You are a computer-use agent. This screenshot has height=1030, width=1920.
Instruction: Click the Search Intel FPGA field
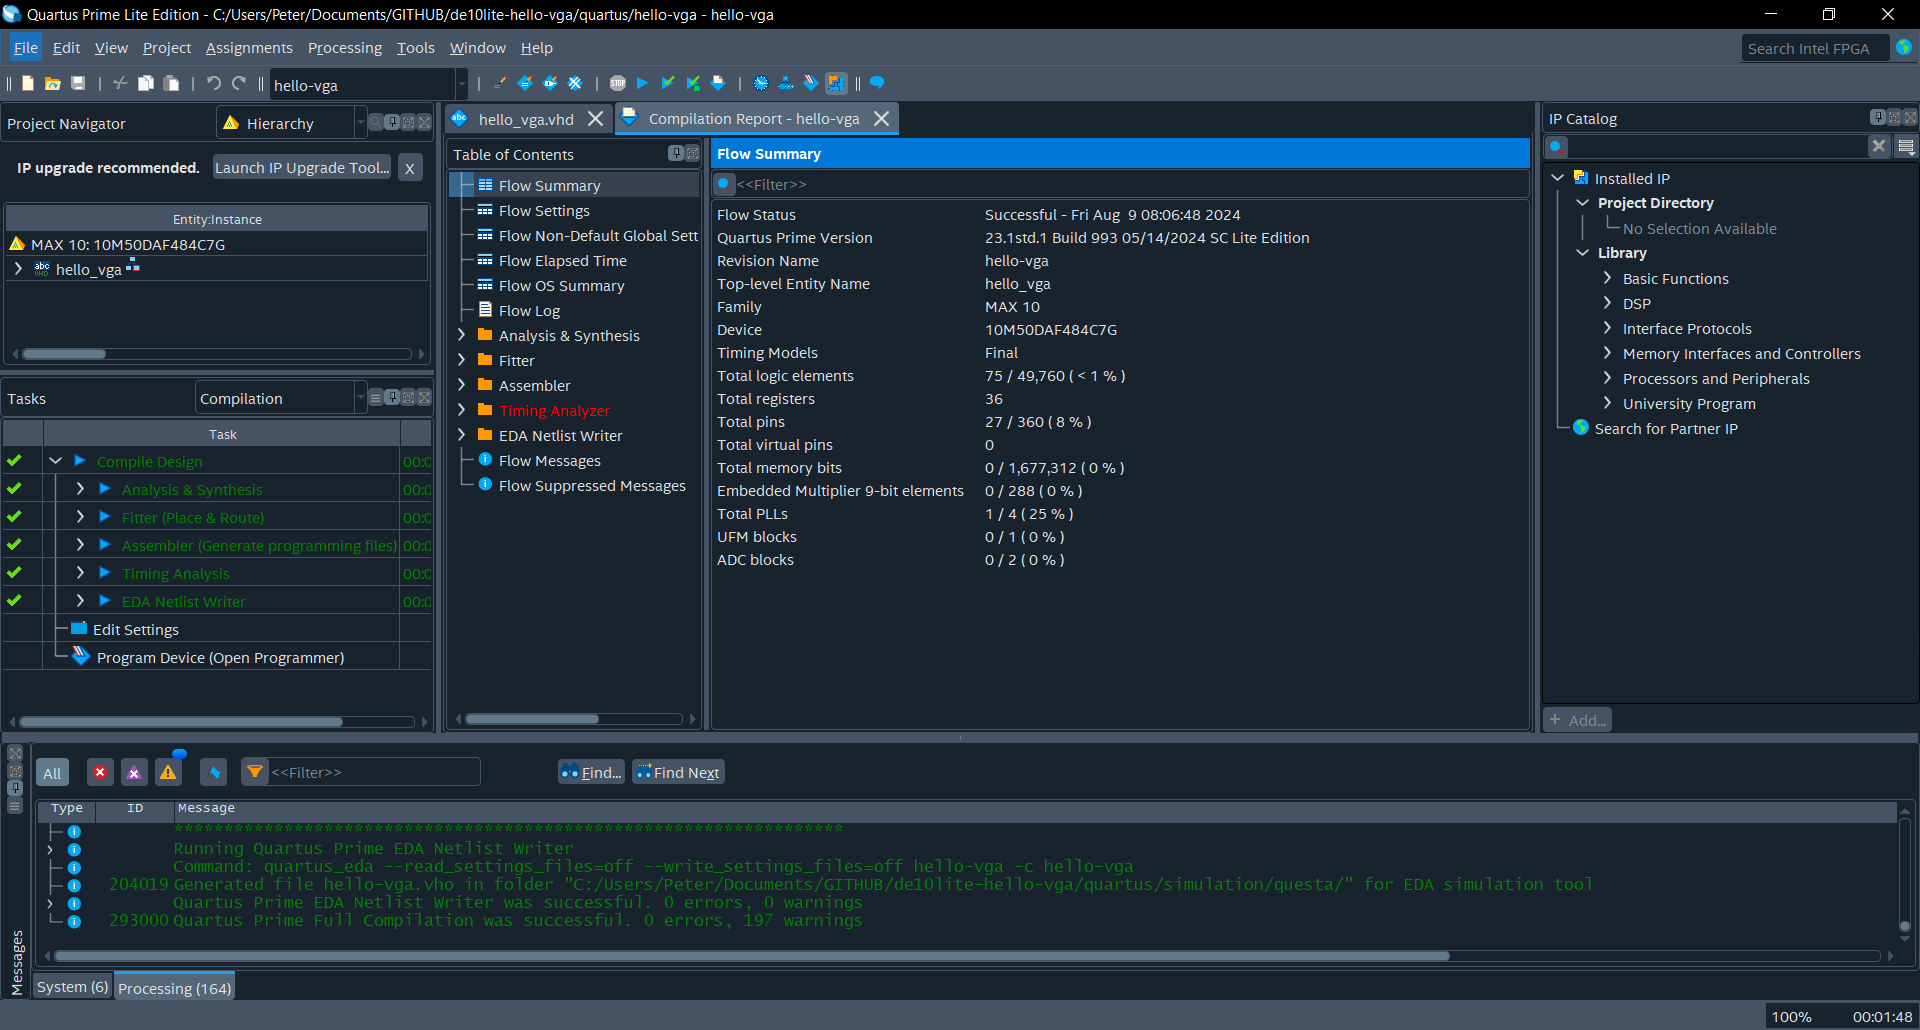click(x=1814, y=48)
